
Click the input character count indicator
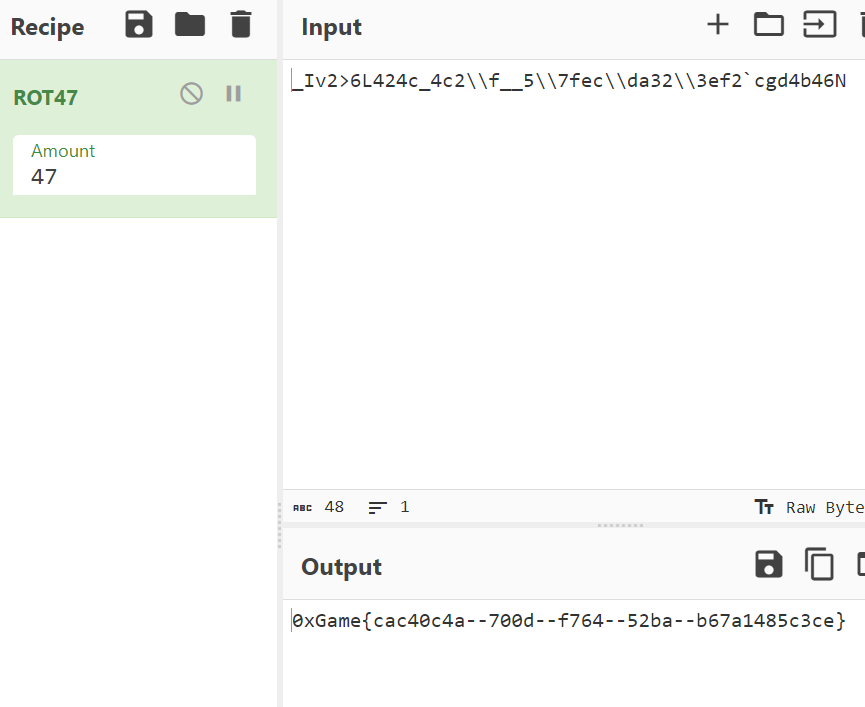[x=318, y=507]
